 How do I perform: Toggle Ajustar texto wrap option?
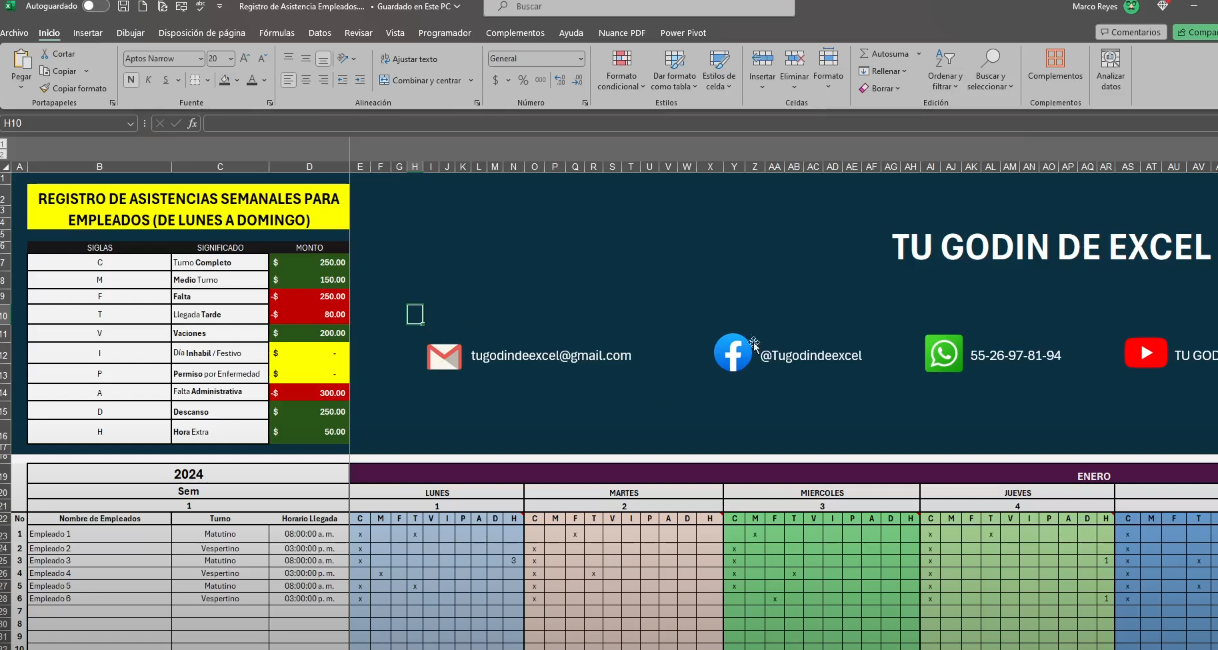click(408, 59)
